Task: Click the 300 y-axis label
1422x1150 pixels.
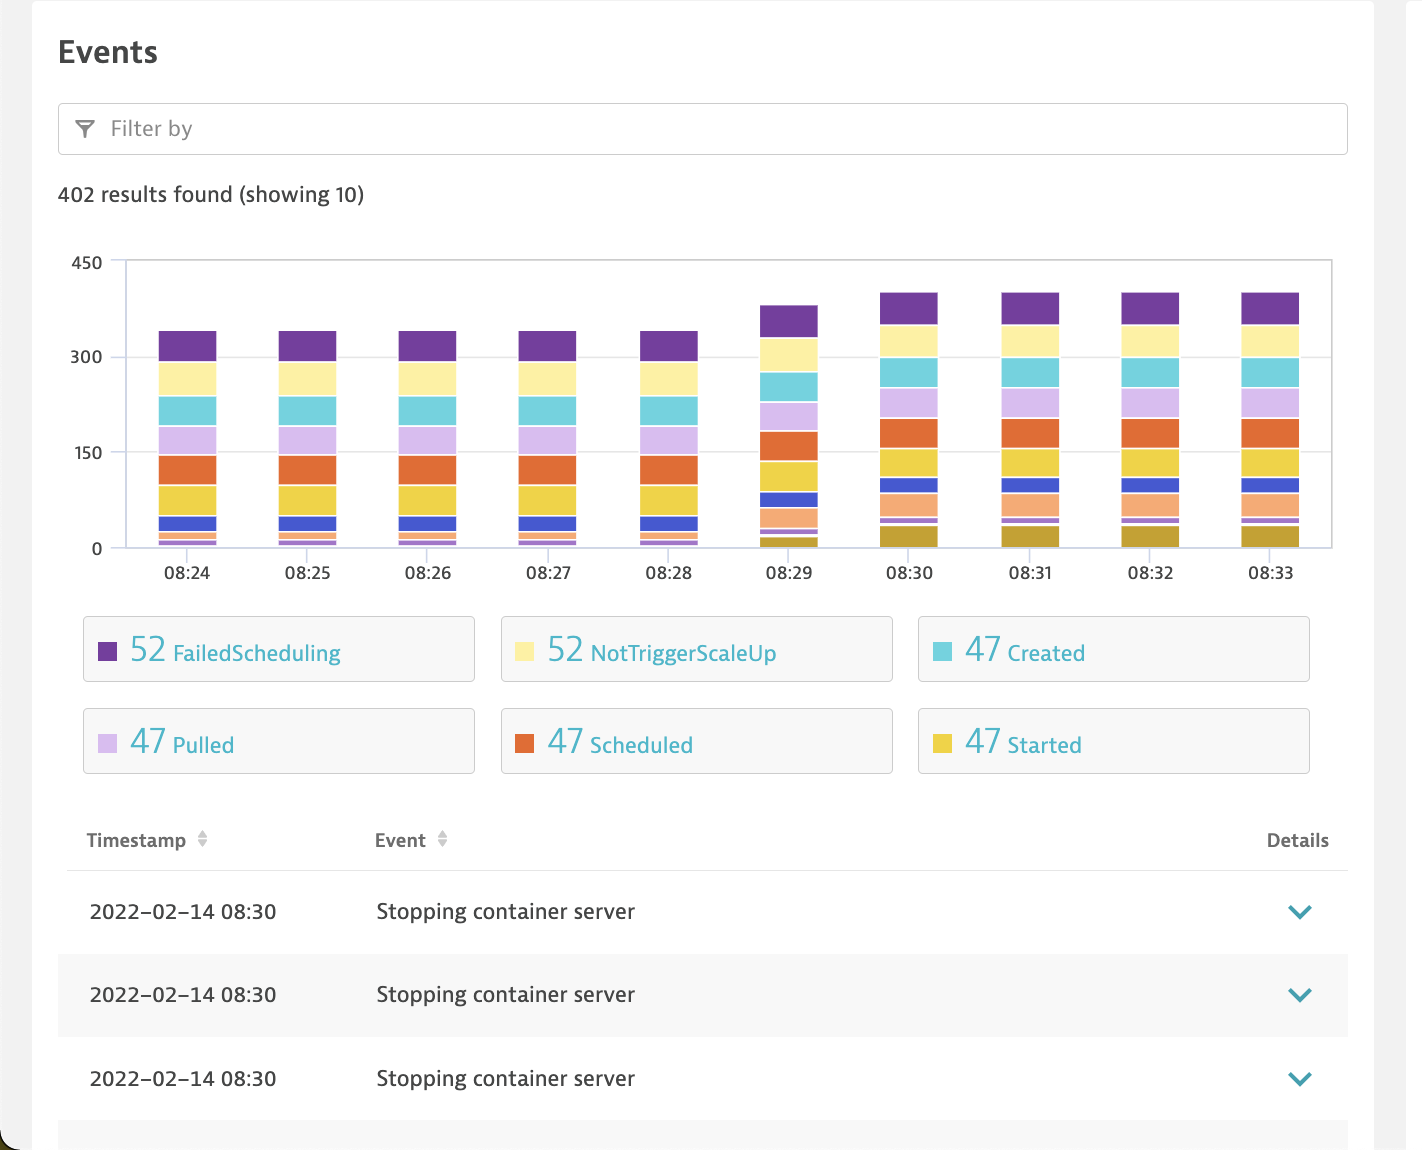Action: (86, 357)
